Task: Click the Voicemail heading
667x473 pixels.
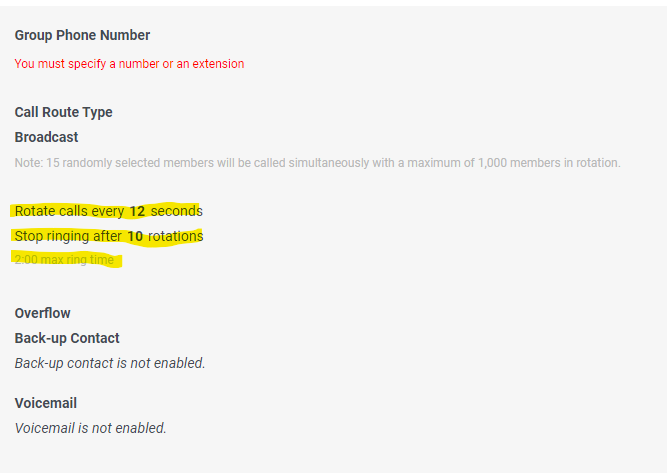Action: [46, 403]
